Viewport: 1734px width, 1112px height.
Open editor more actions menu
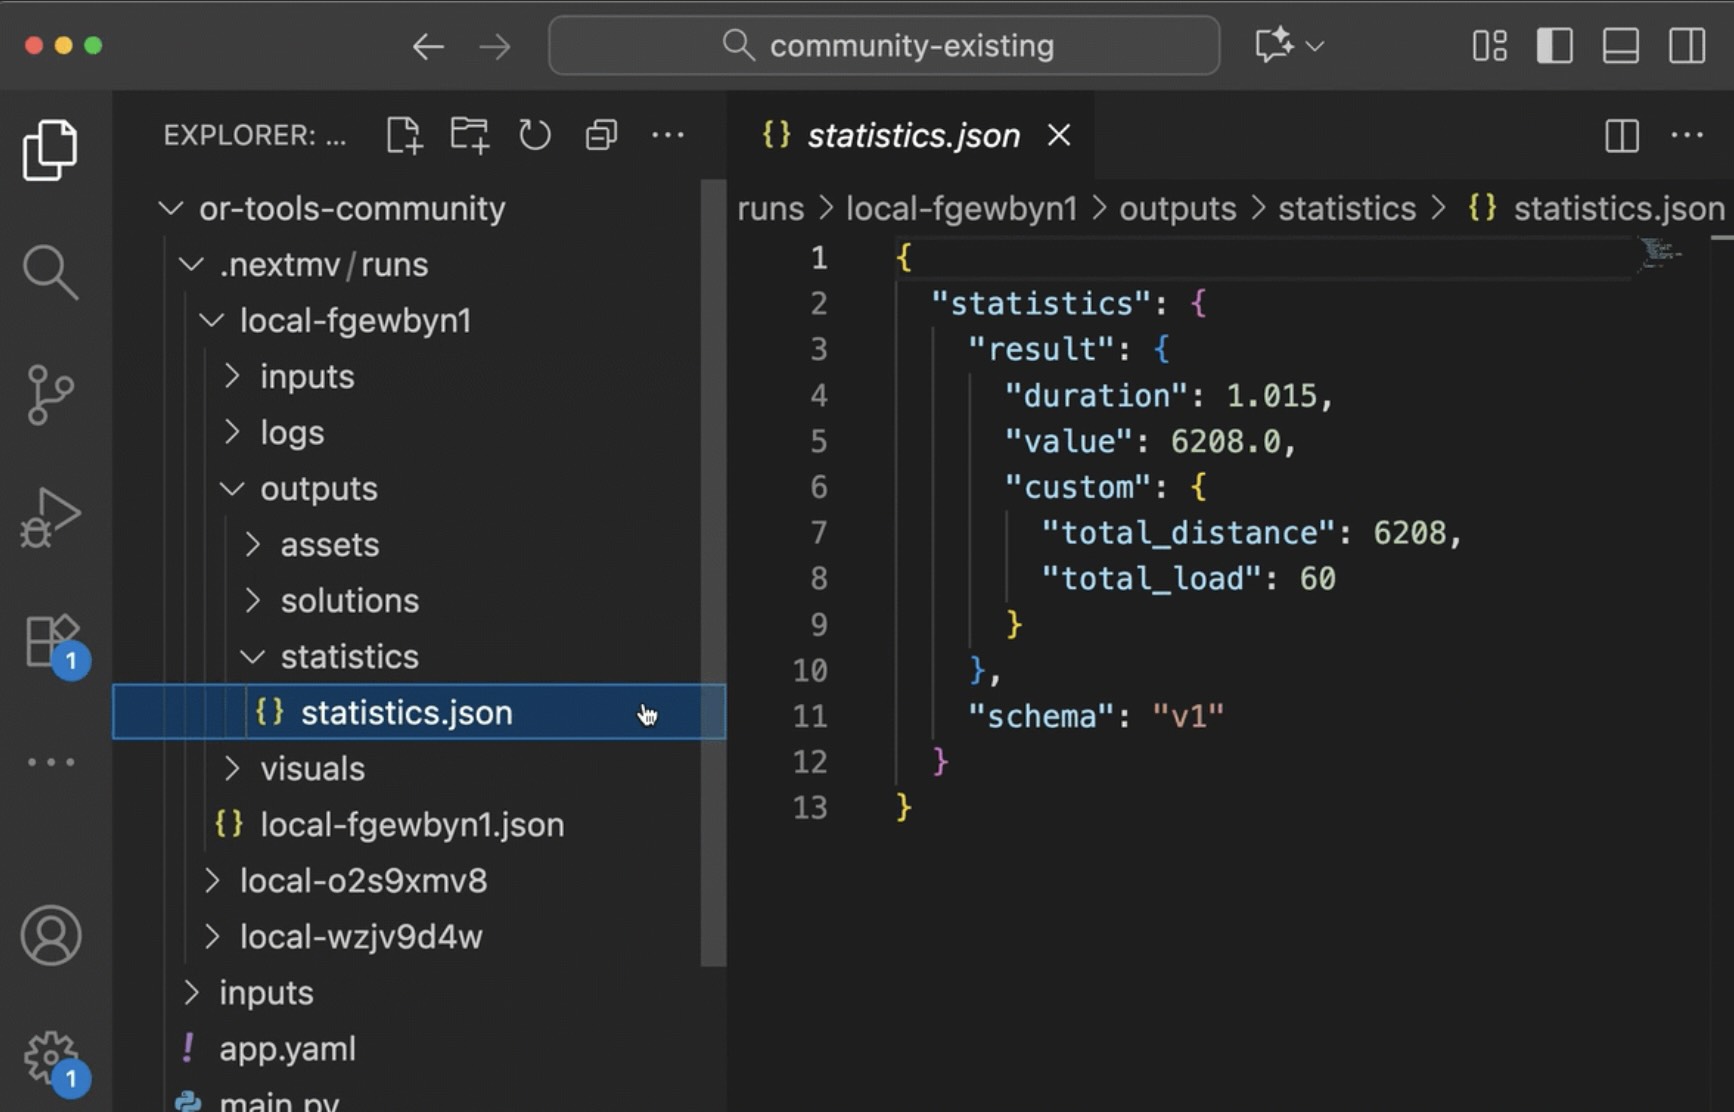tap(1687, 135)
